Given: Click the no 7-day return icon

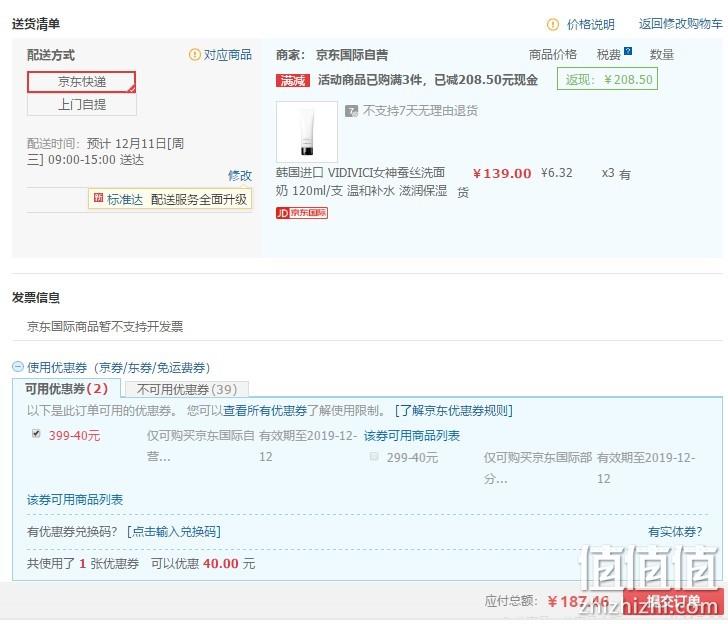Looking at the screenshot, I should pos(351,111).
